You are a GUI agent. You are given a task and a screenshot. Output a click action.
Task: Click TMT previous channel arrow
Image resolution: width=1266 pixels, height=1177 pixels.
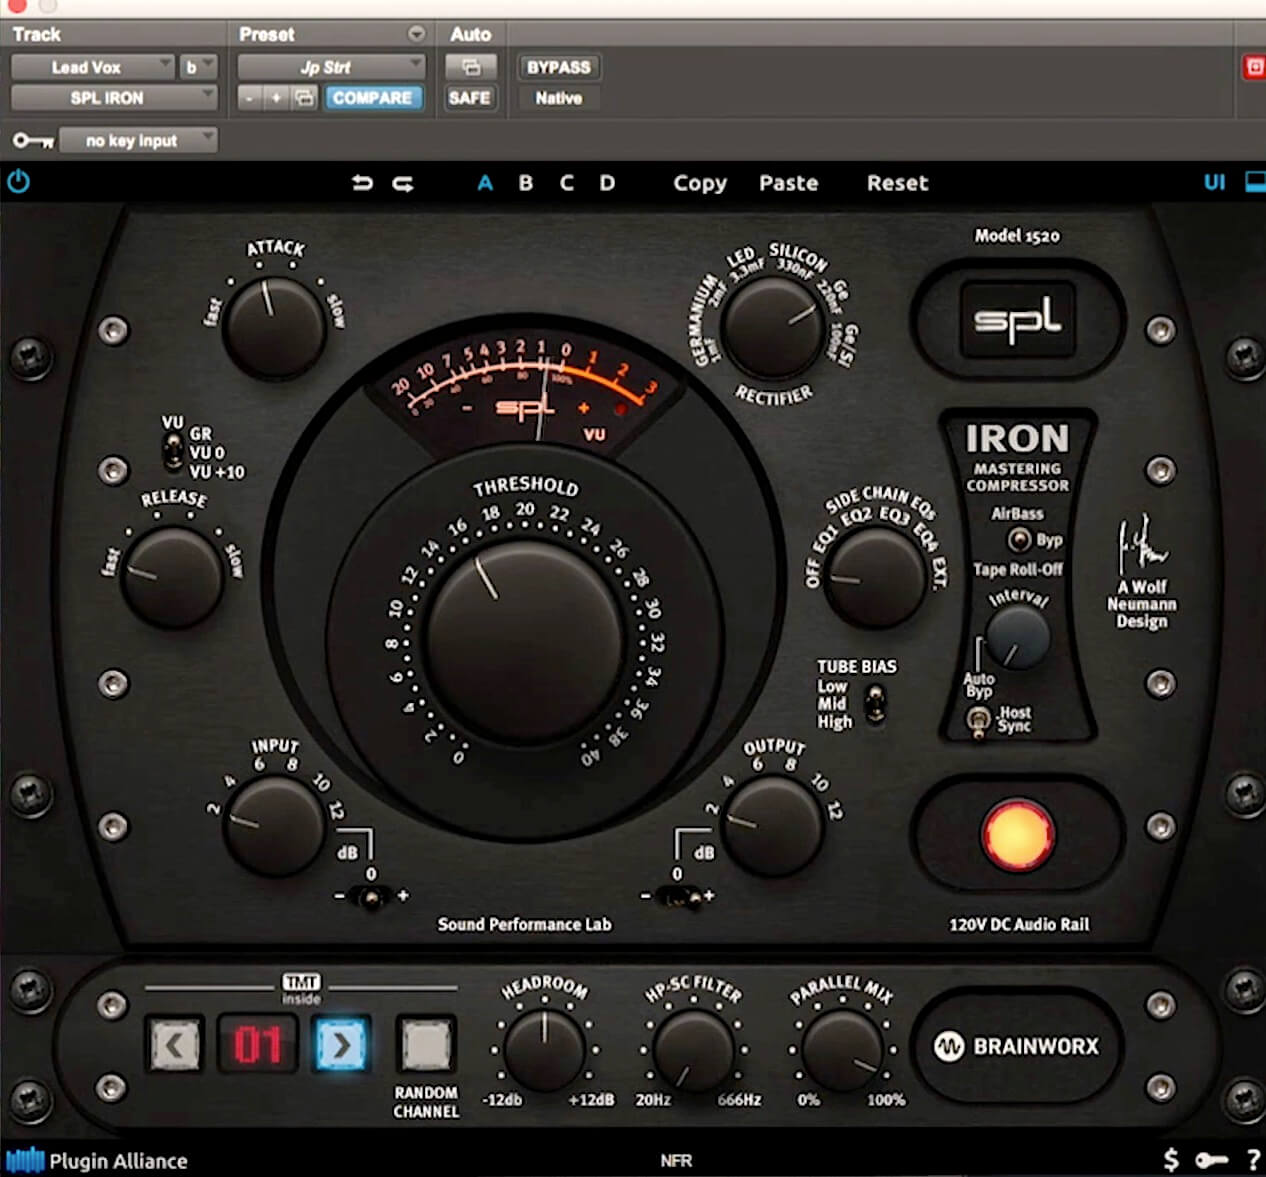coord(175,1045)
